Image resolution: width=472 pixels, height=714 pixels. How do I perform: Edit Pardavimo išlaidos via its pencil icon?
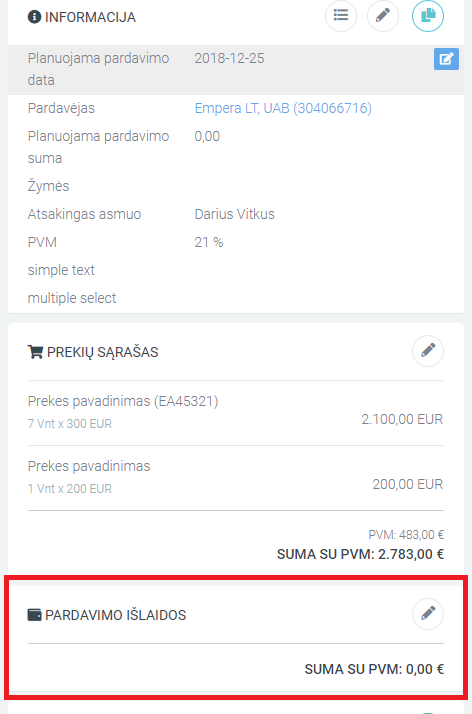click(x=428, y=614)
